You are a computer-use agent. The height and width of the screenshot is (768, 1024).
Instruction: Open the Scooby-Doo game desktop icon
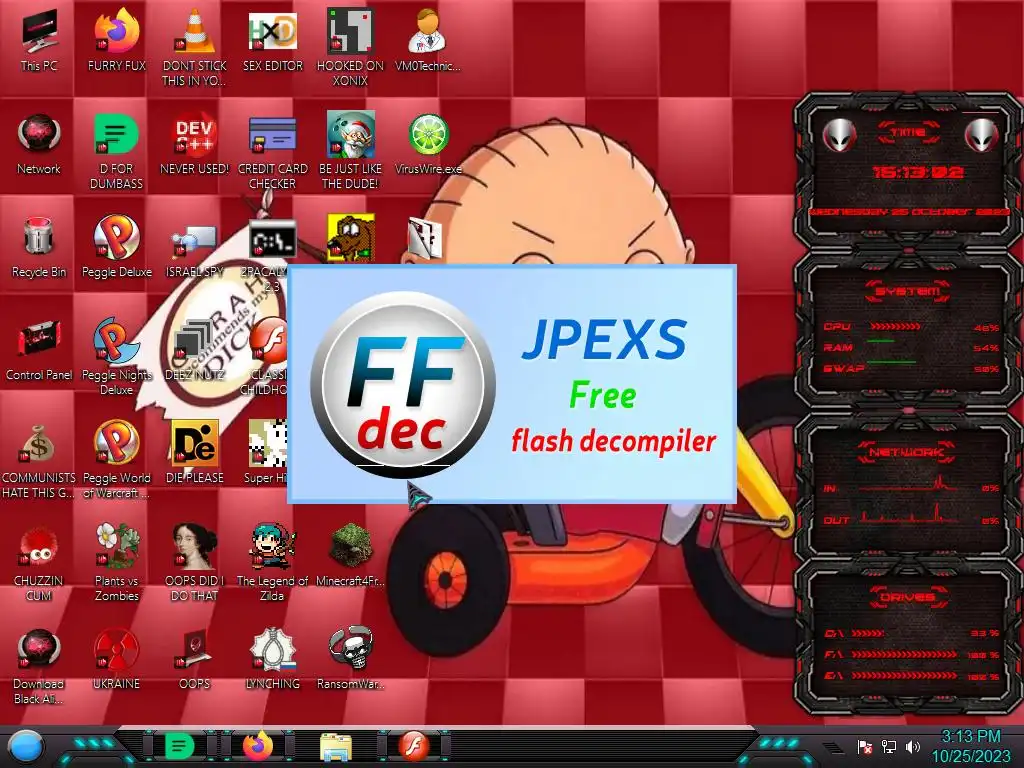click(350, 238)
